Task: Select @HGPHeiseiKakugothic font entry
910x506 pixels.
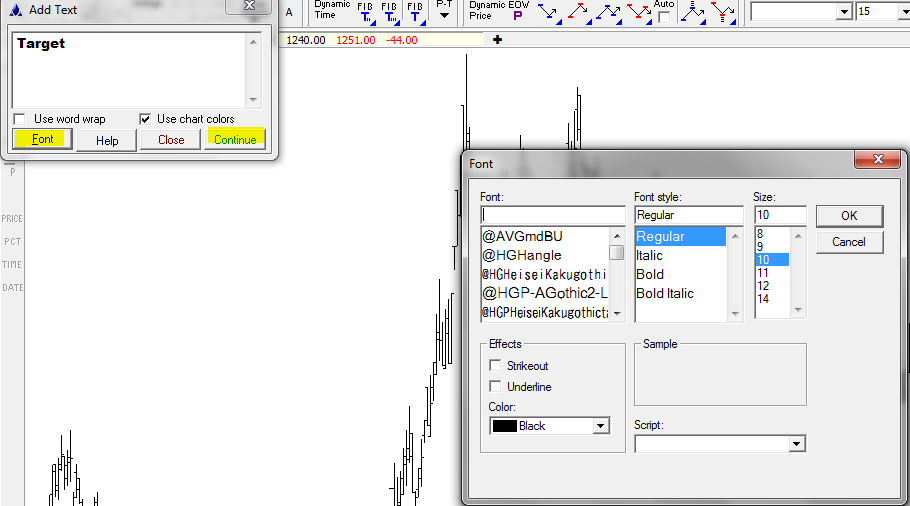Action: (x=544, y=313)
